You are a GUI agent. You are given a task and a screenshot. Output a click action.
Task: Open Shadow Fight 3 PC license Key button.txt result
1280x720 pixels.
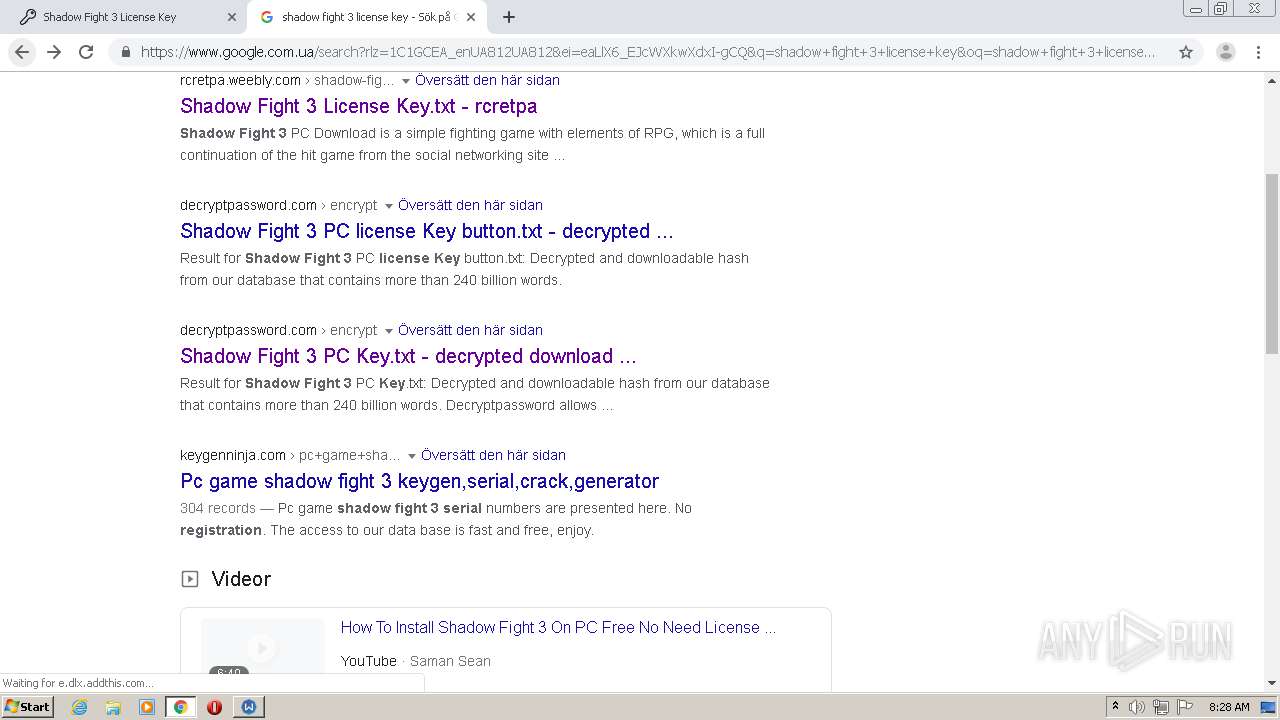427,231
